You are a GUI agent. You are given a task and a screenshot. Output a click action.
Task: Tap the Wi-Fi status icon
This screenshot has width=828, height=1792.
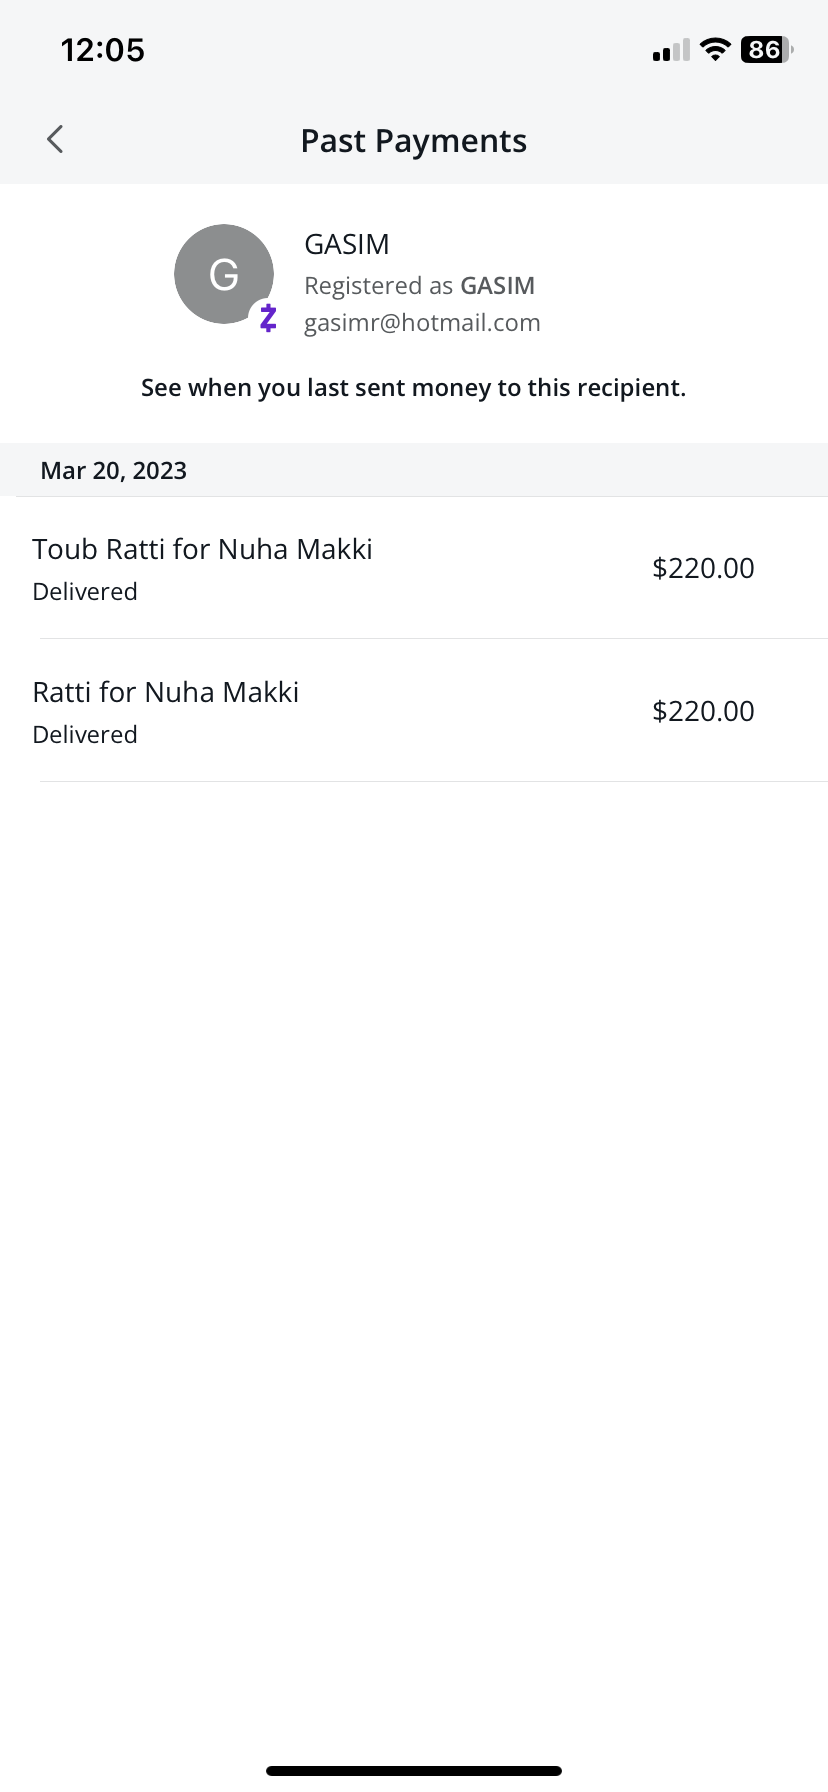pos(715,50)
